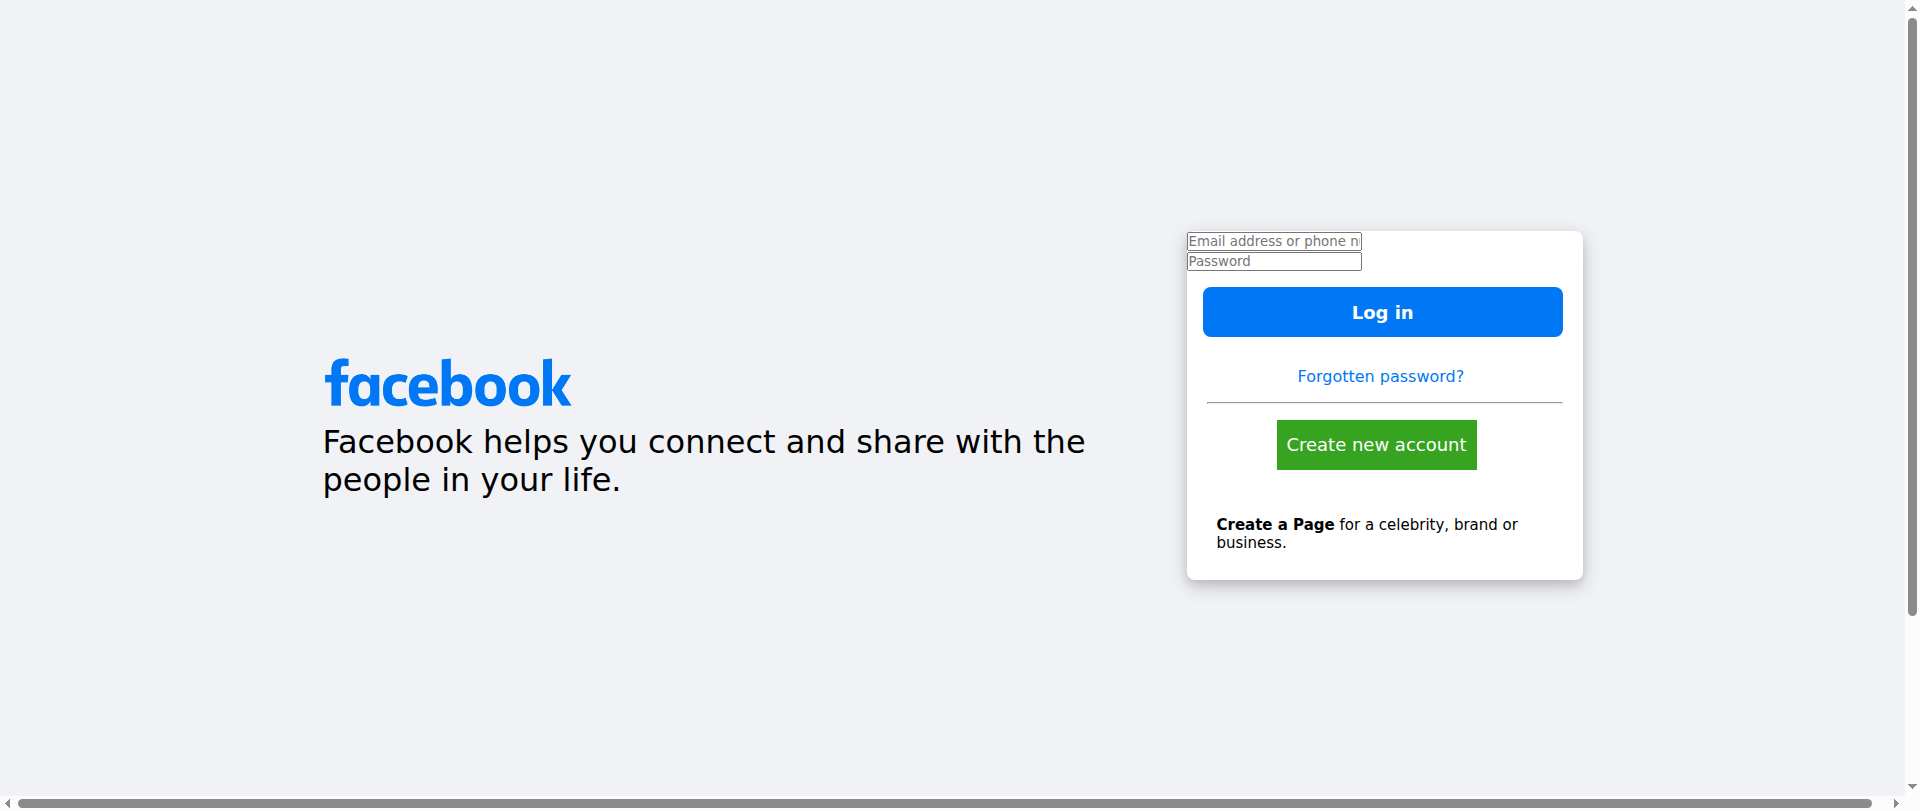Click the divider line above Create new account
Viewport: 1920px width, 811px height.
(x=1384, y=402)
